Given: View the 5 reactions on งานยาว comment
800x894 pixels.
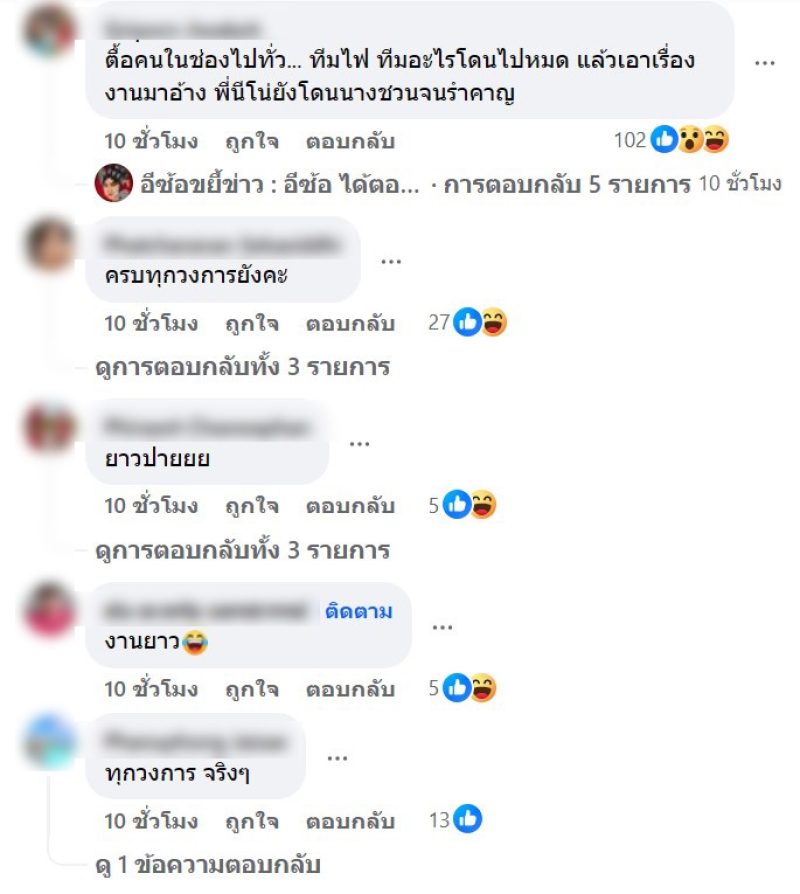Looking at the screenshot, I should point(462,688).
